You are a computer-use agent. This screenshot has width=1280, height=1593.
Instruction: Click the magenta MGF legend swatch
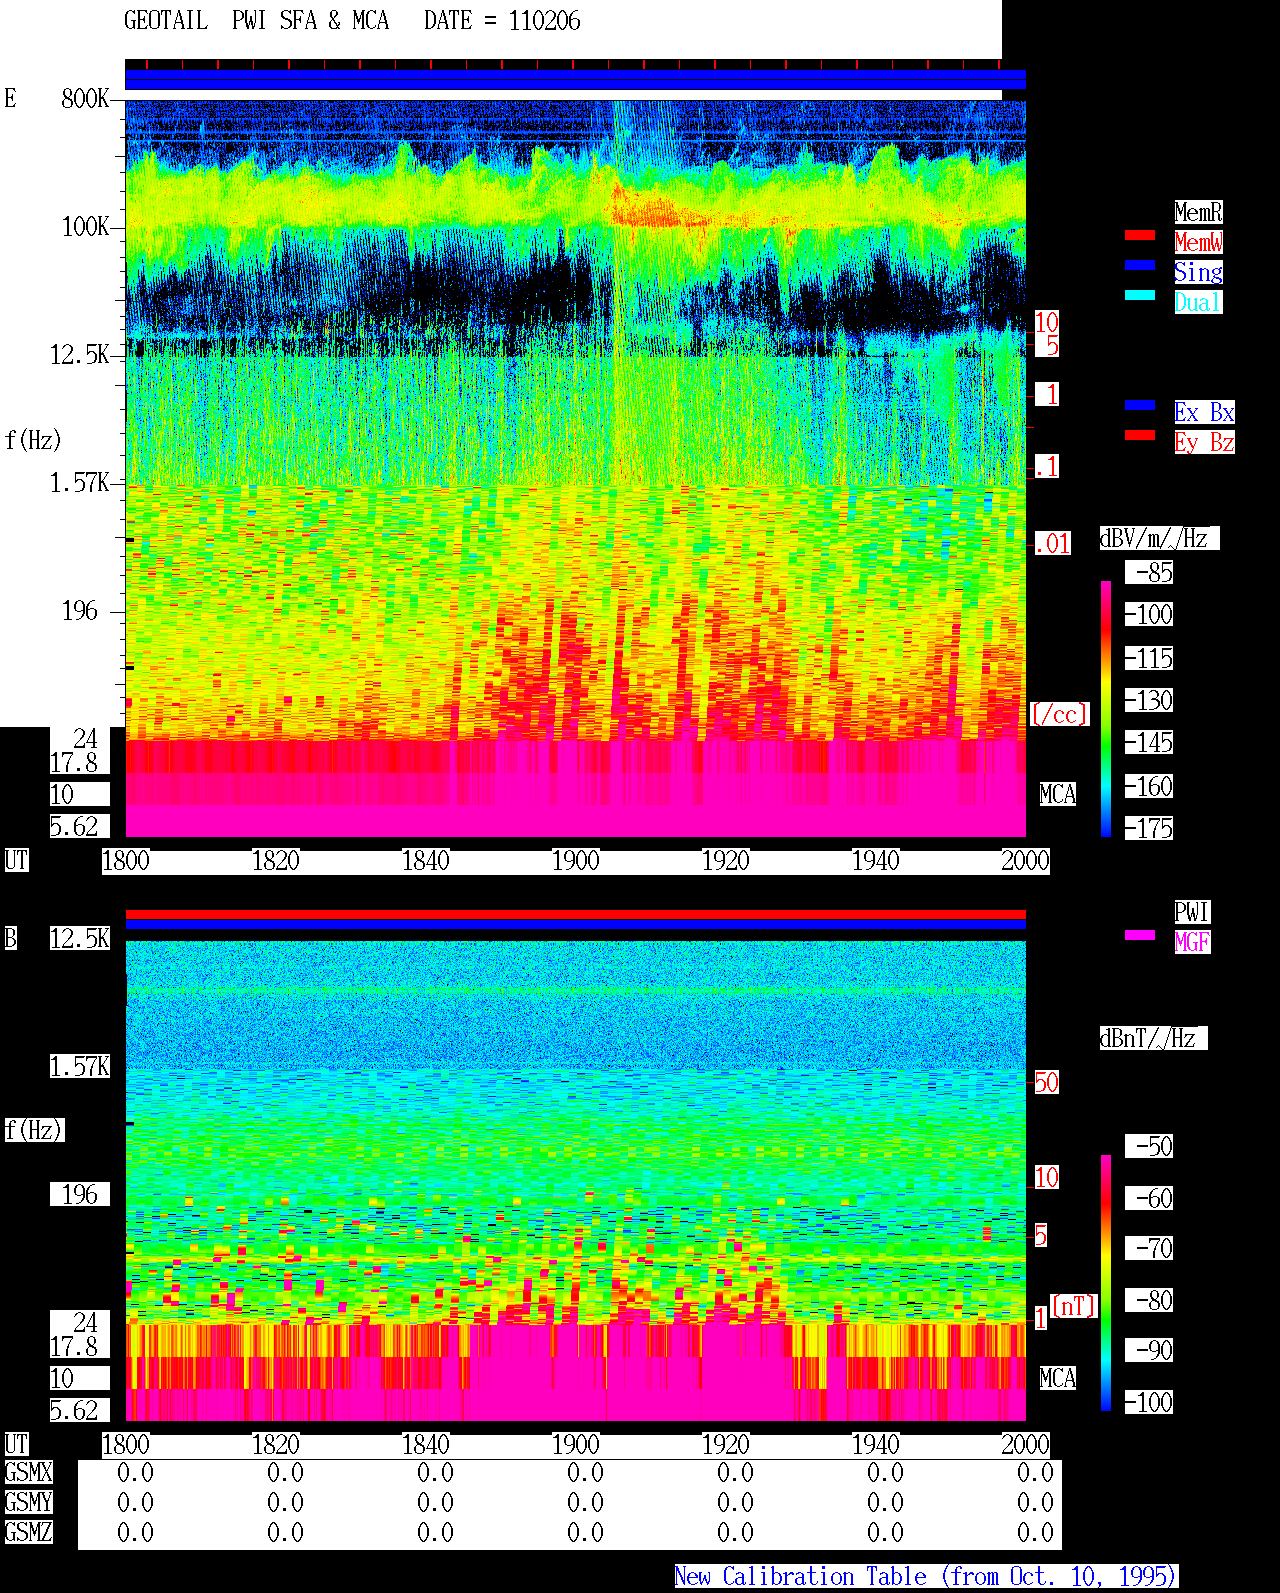click(1140, 935)
